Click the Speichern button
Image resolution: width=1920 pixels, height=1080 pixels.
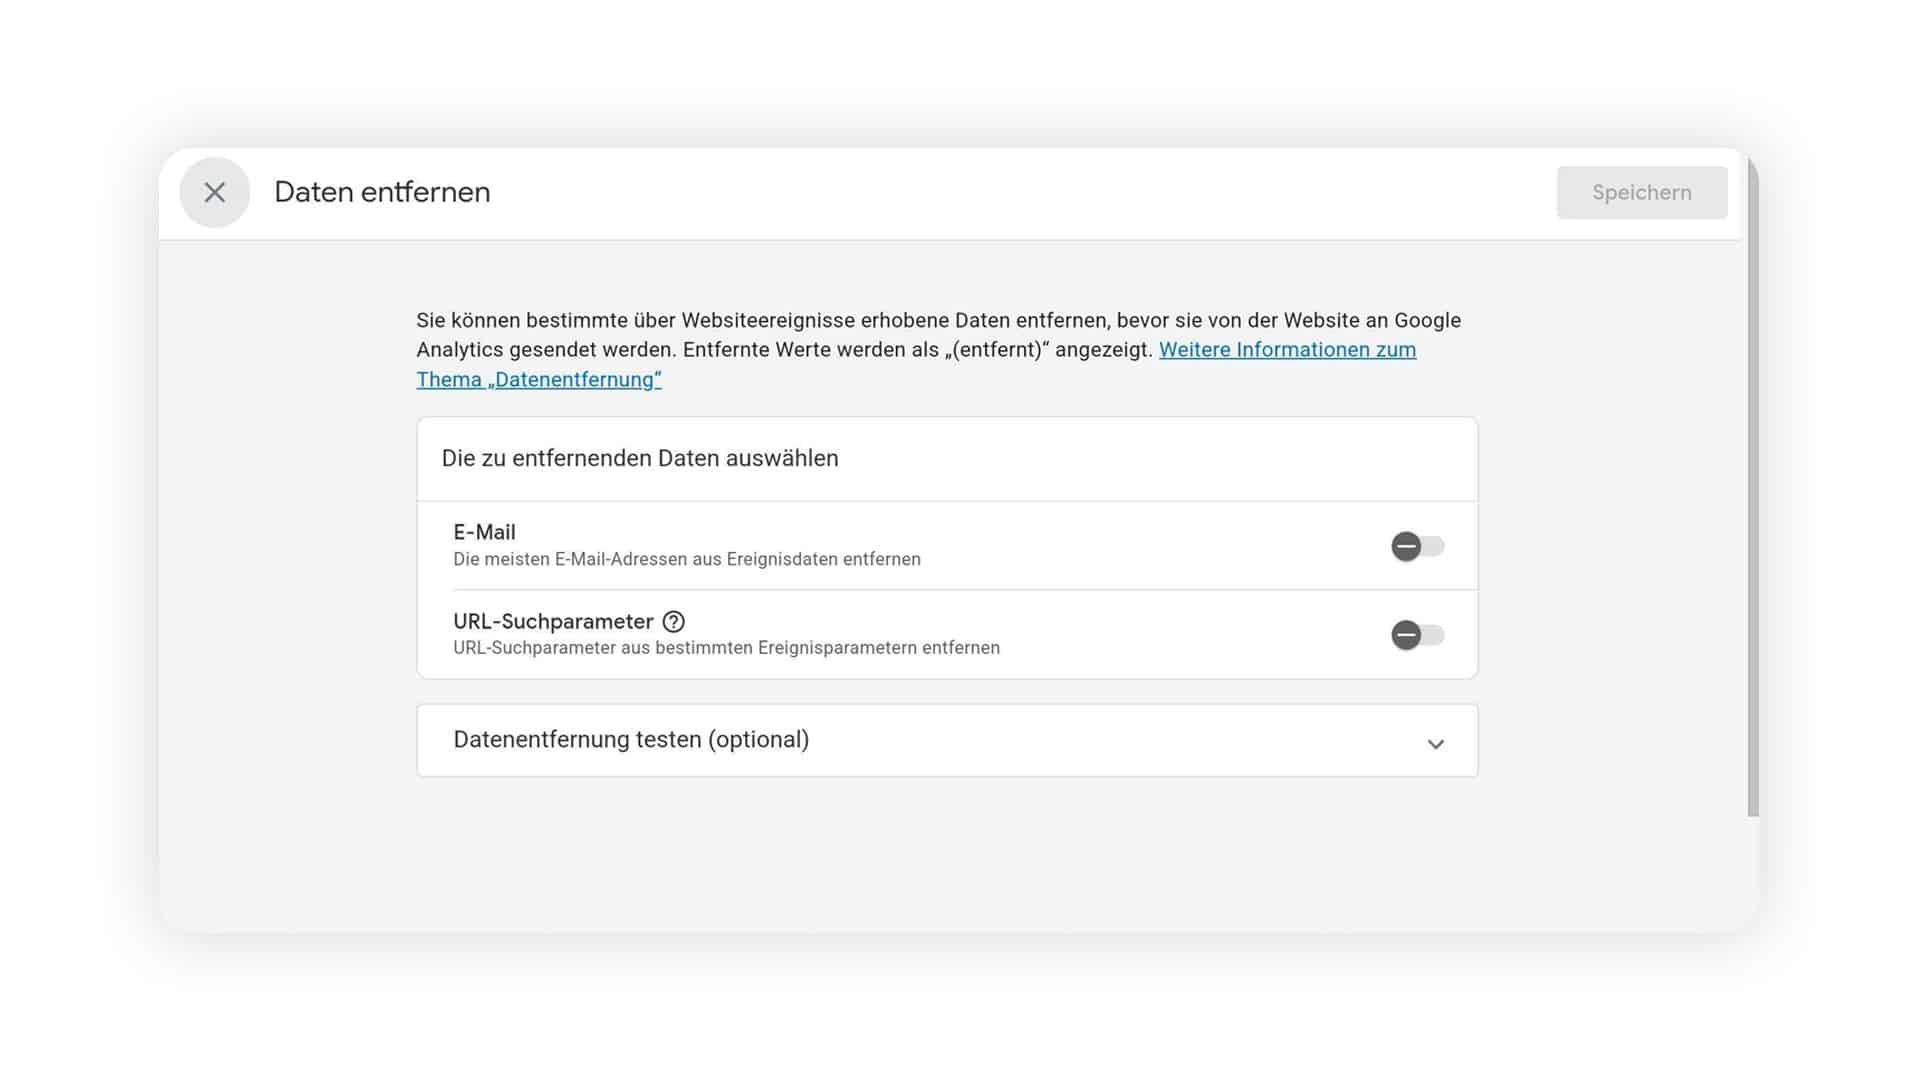click(x=1641, y=192)
